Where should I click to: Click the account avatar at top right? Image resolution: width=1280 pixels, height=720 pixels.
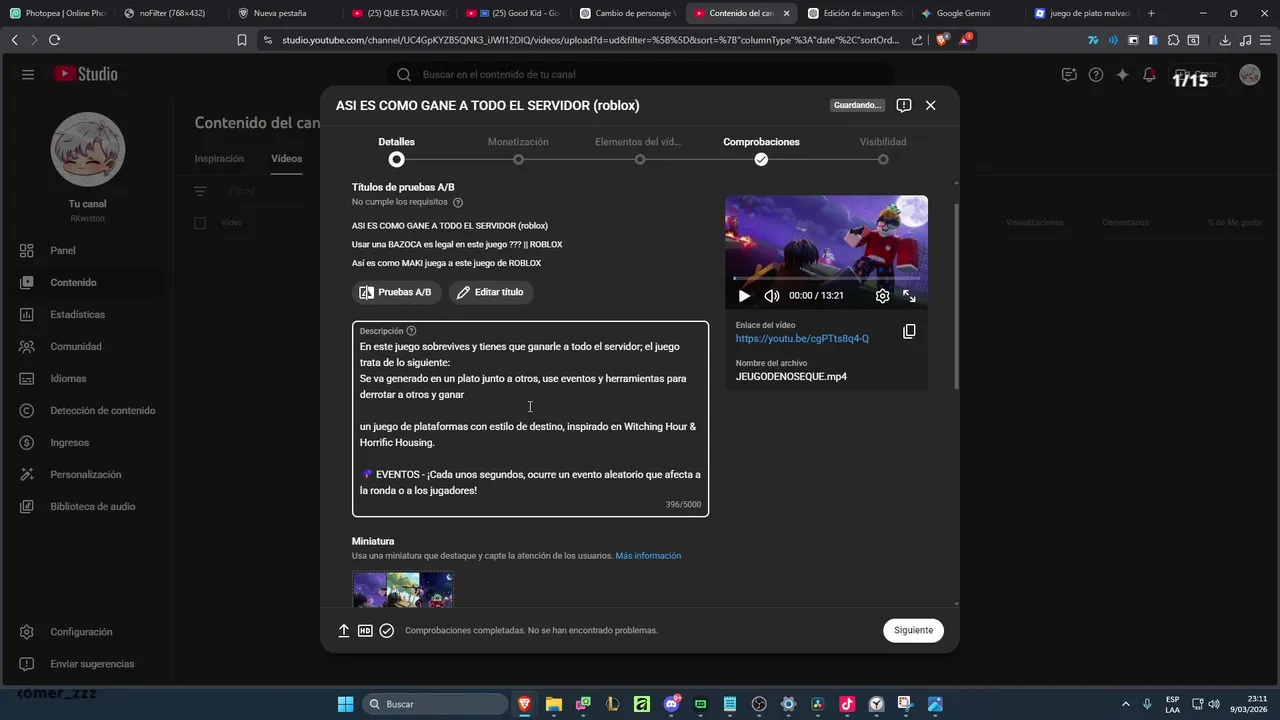point(1249,75)
